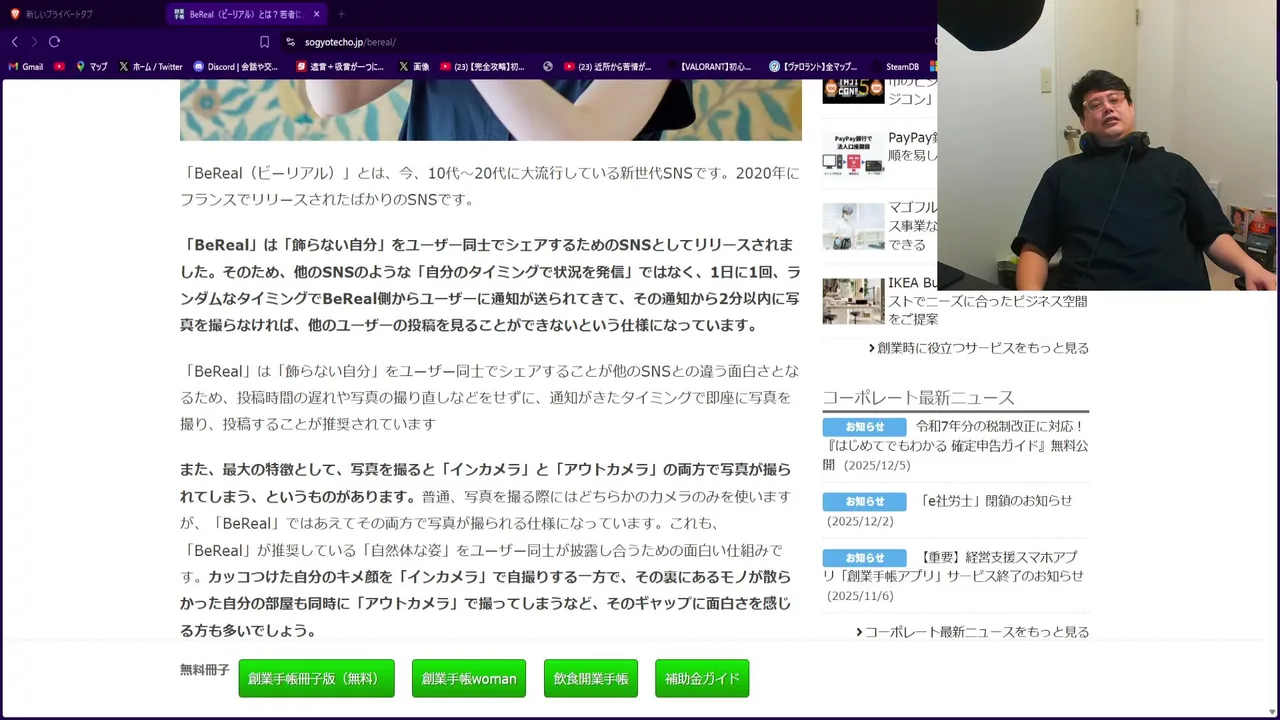Open the 遮音＋吸音が一つに bookmark
This screenshot has height=720, width=1280.
[x=340, y=67]
